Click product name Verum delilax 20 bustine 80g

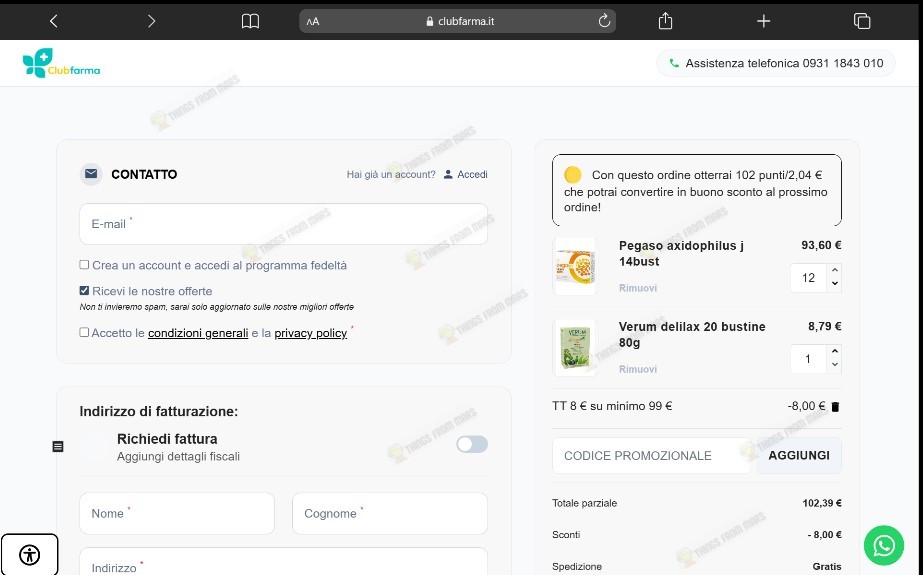point(692,335)
